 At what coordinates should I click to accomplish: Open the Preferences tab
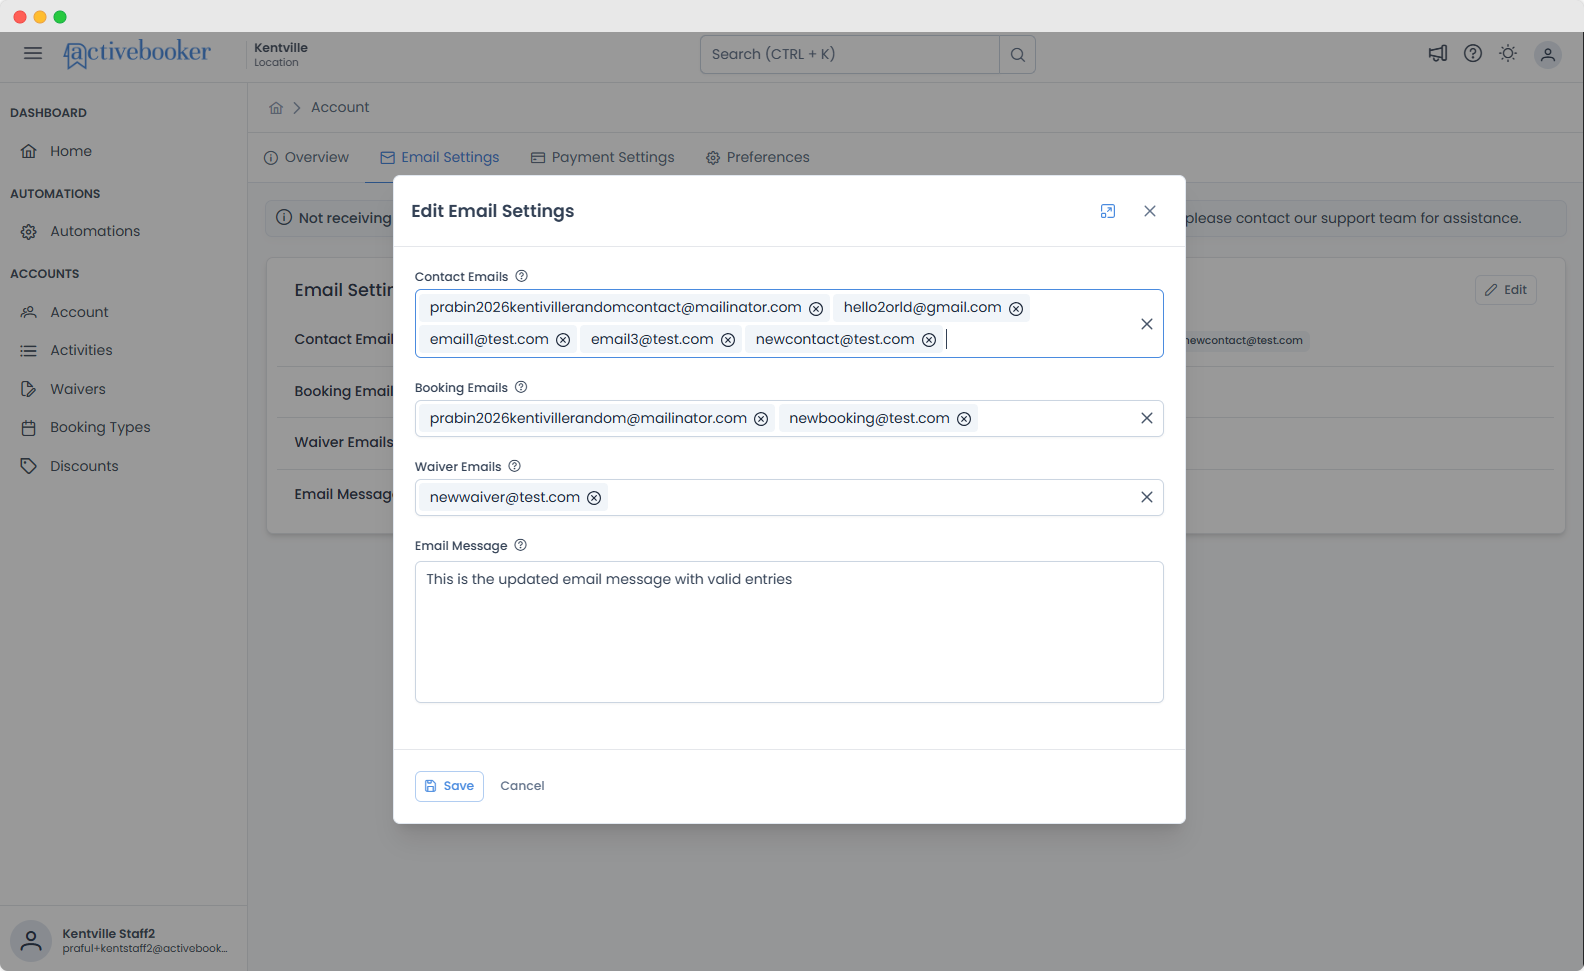tap(758, 157)
